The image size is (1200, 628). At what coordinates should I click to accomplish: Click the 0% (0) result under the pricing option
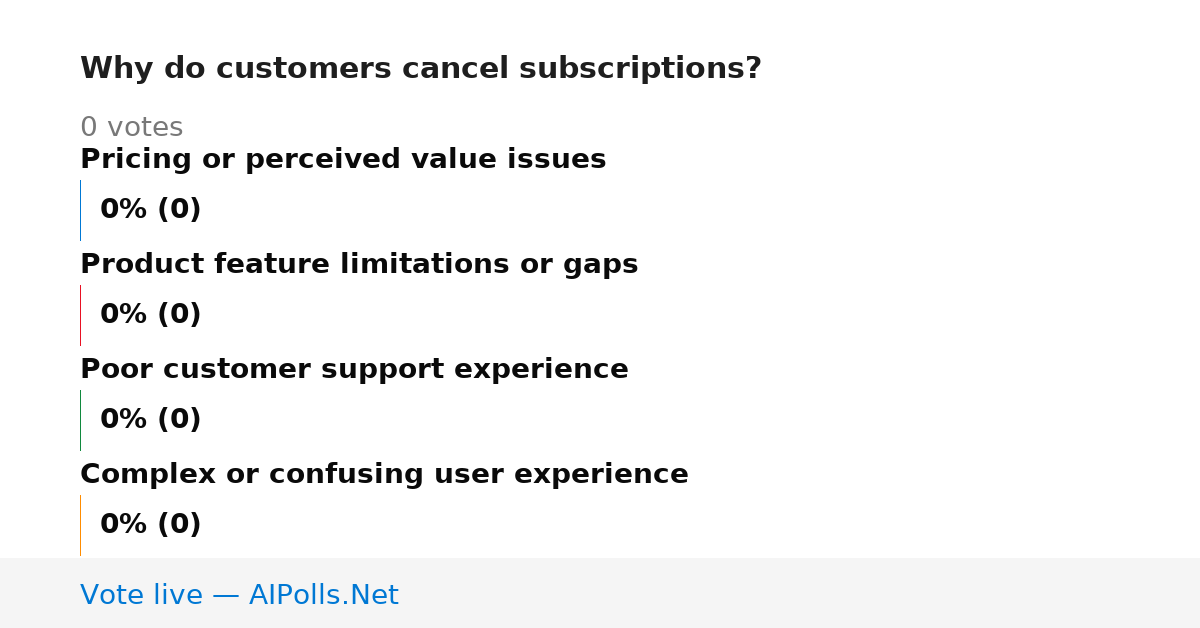click(x=151, y=210)
